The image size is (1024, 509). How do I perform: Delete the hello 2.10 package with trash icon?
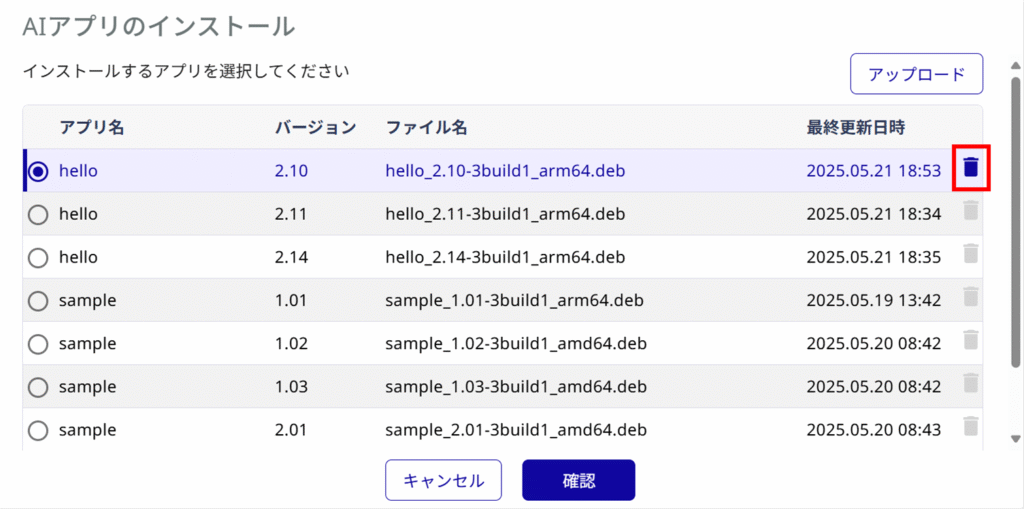[971, 168]
